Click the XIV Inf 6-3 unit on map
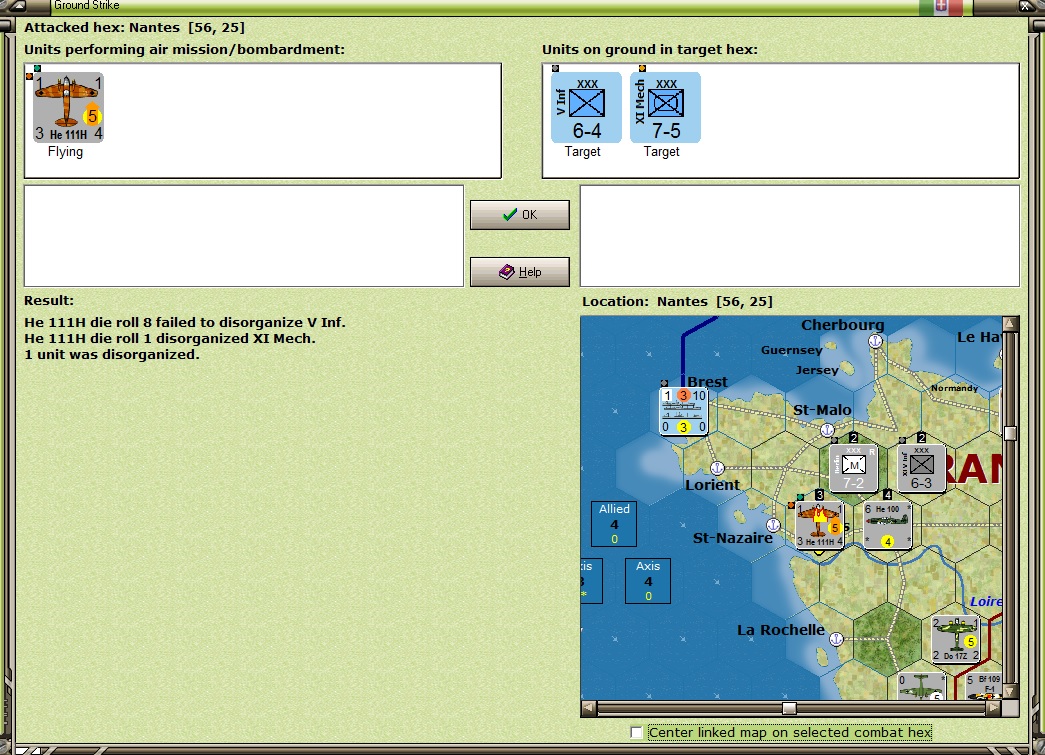The height and width of the screenshot is (755, 1045). pos(922,468)
